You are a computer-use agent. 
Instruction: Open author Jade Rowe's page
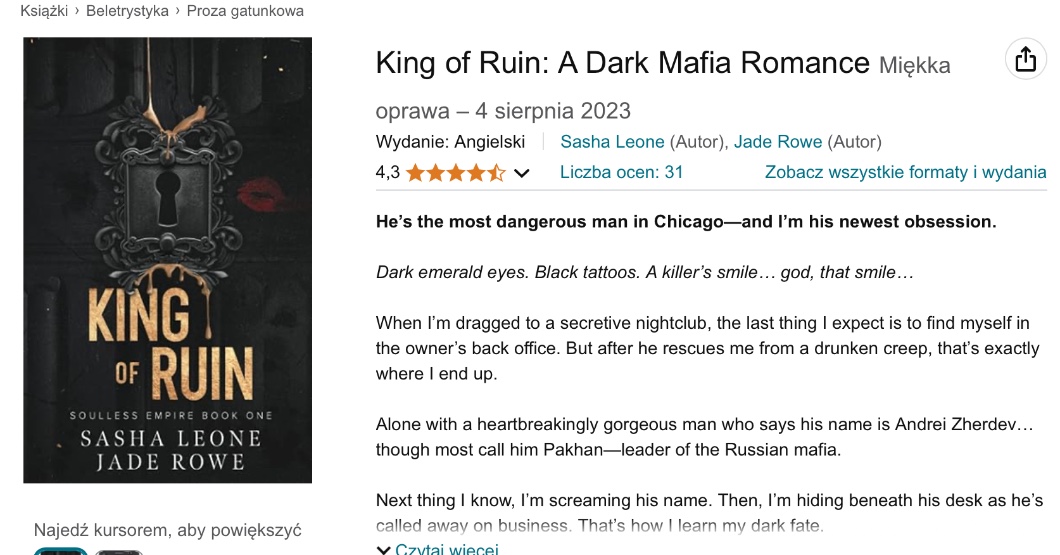778,142
